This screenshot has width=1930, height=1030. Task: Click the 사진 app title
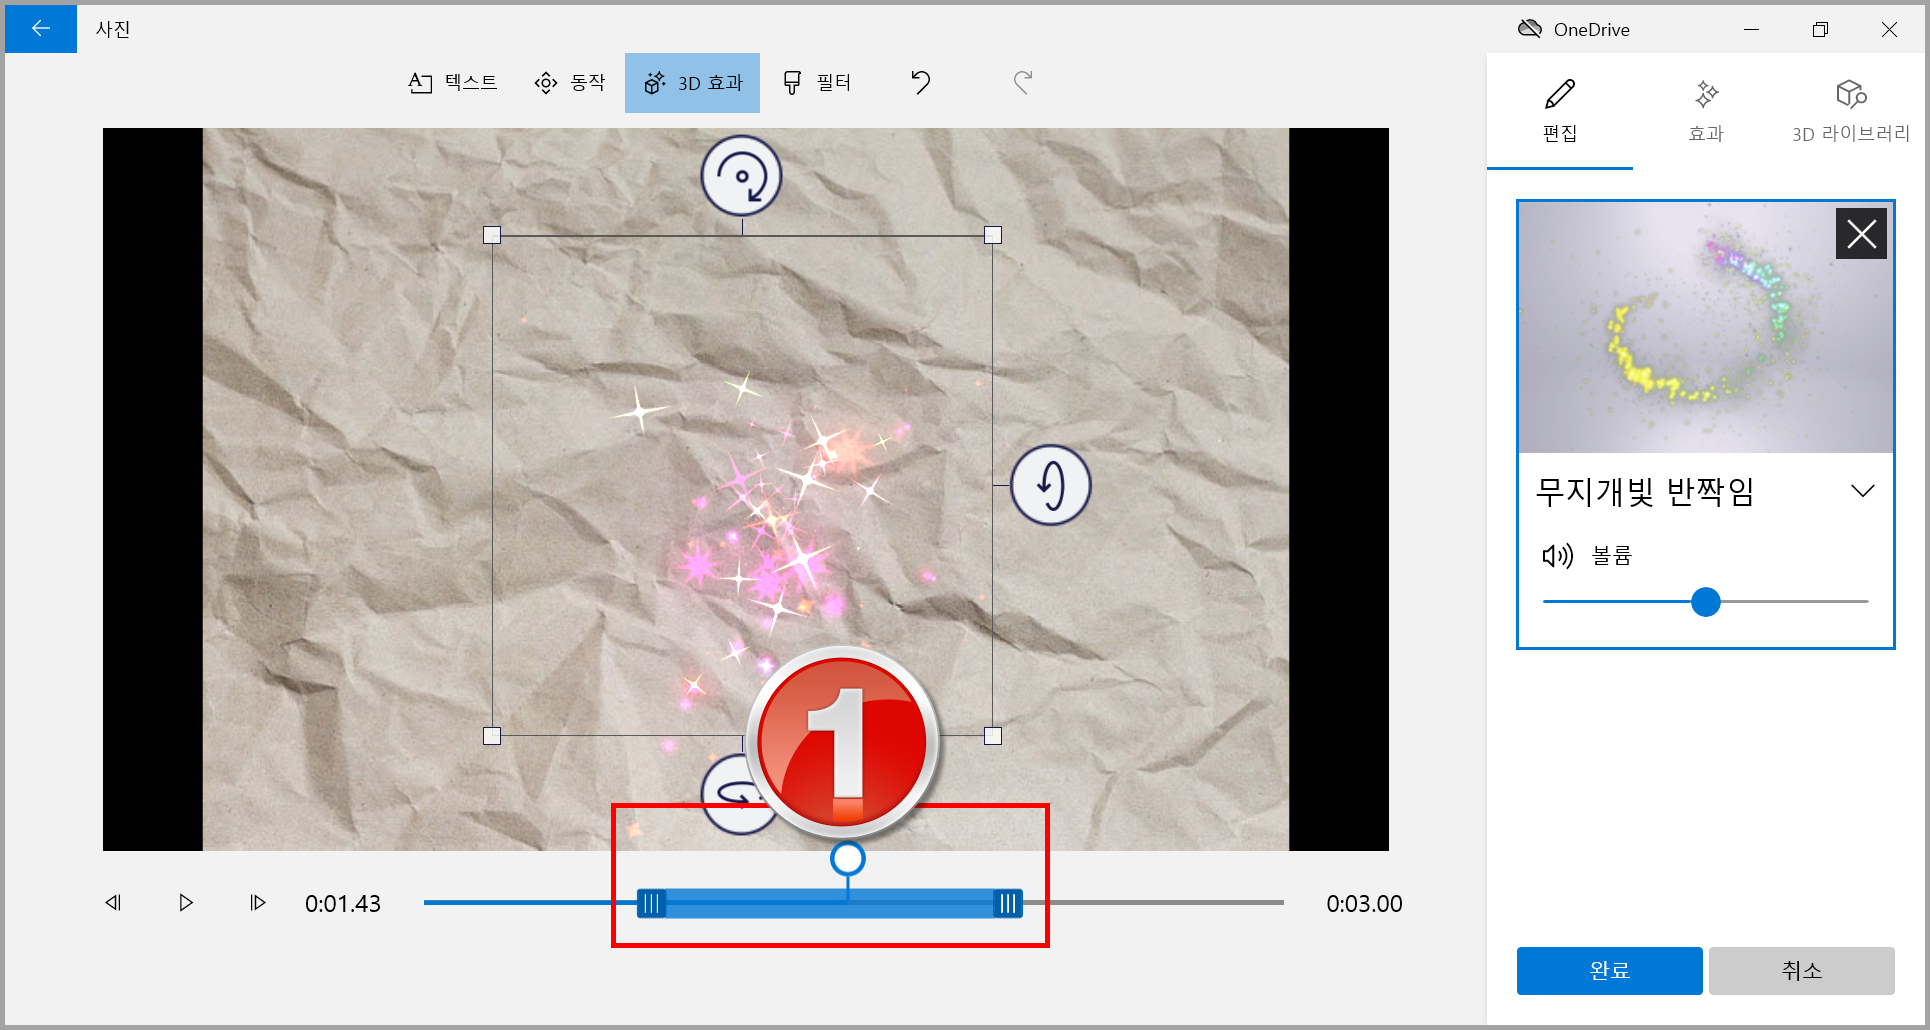(x=113, y=30)
